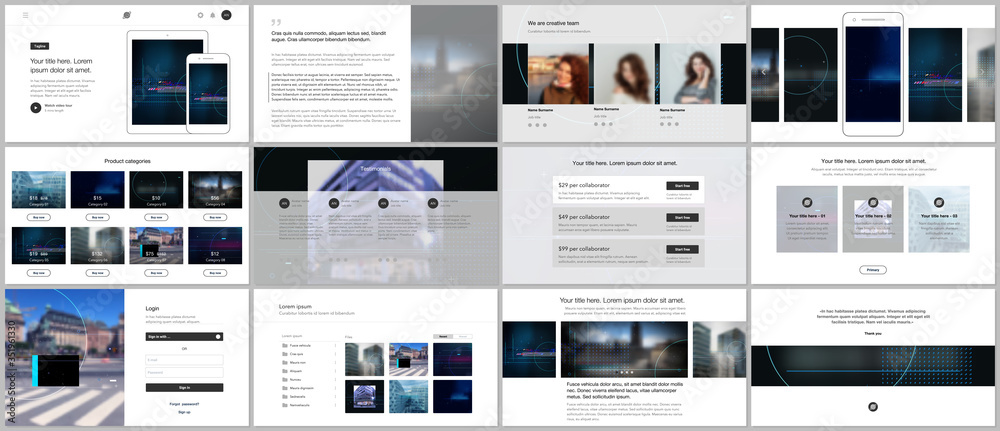Screen dimensions: 1000x431
Task: Click the Password input field
Action: [184, 372]
